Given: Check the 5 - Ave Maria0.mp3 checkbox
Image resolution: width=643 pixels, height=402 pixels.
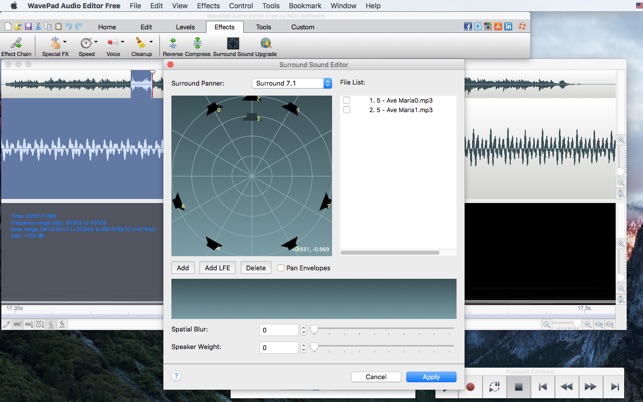Looking at the screenshot, I should pyautogui.click(x=347, y=101).
